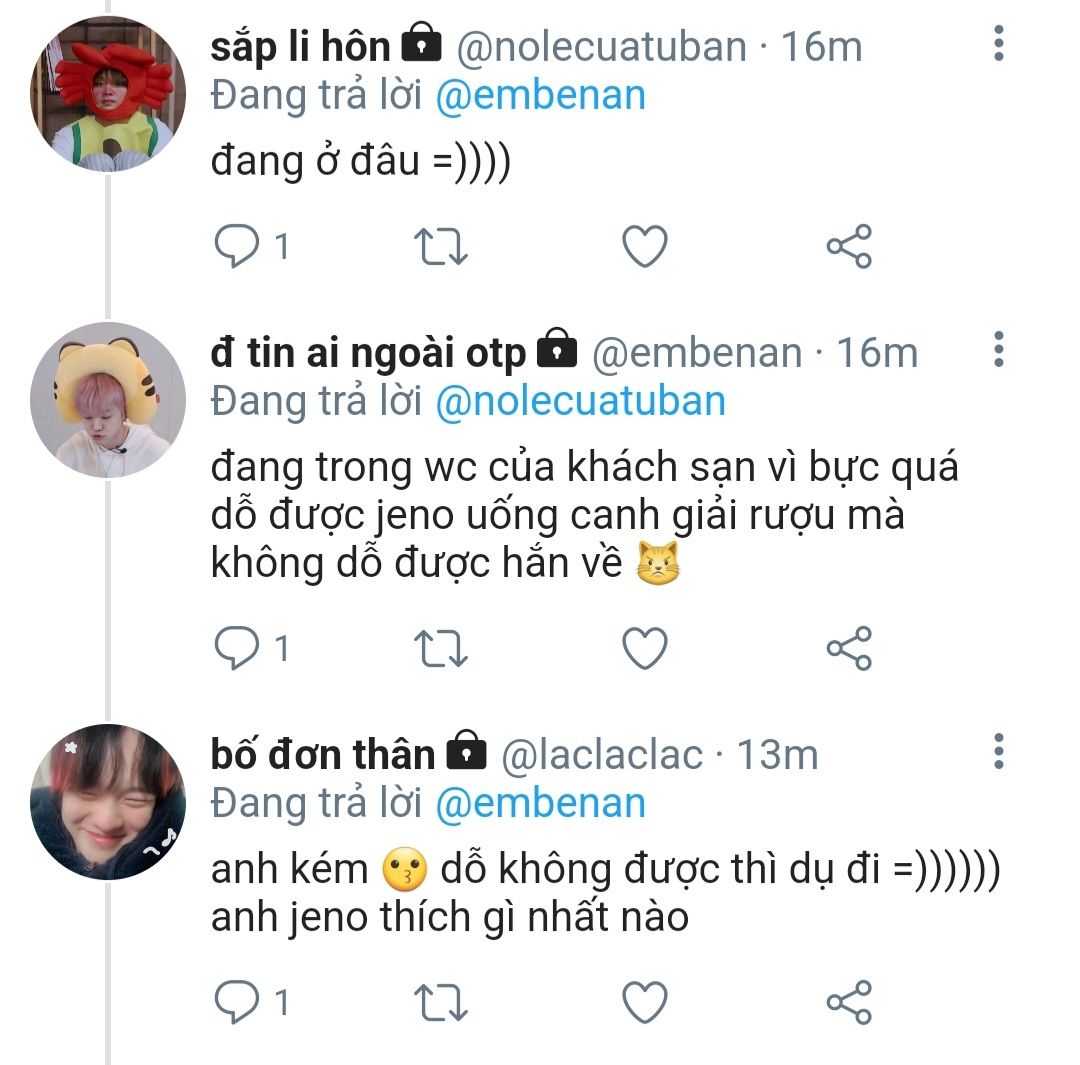Retweet the "anh kém" tweet by @laclaclac
This screenshot has width=1080, height=1065.
[441, 1002]
